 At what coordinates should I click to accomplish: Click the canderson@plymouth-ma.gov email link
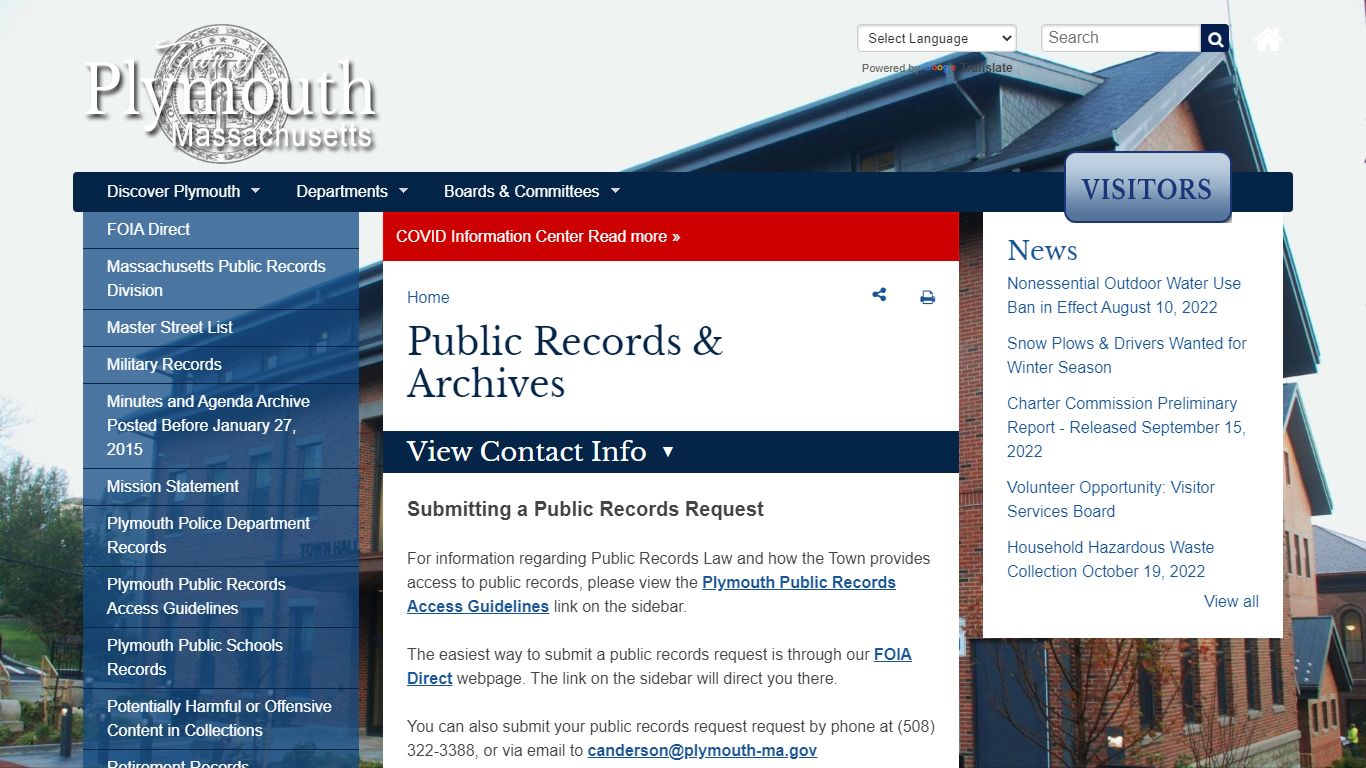click(x=702, y=750)
